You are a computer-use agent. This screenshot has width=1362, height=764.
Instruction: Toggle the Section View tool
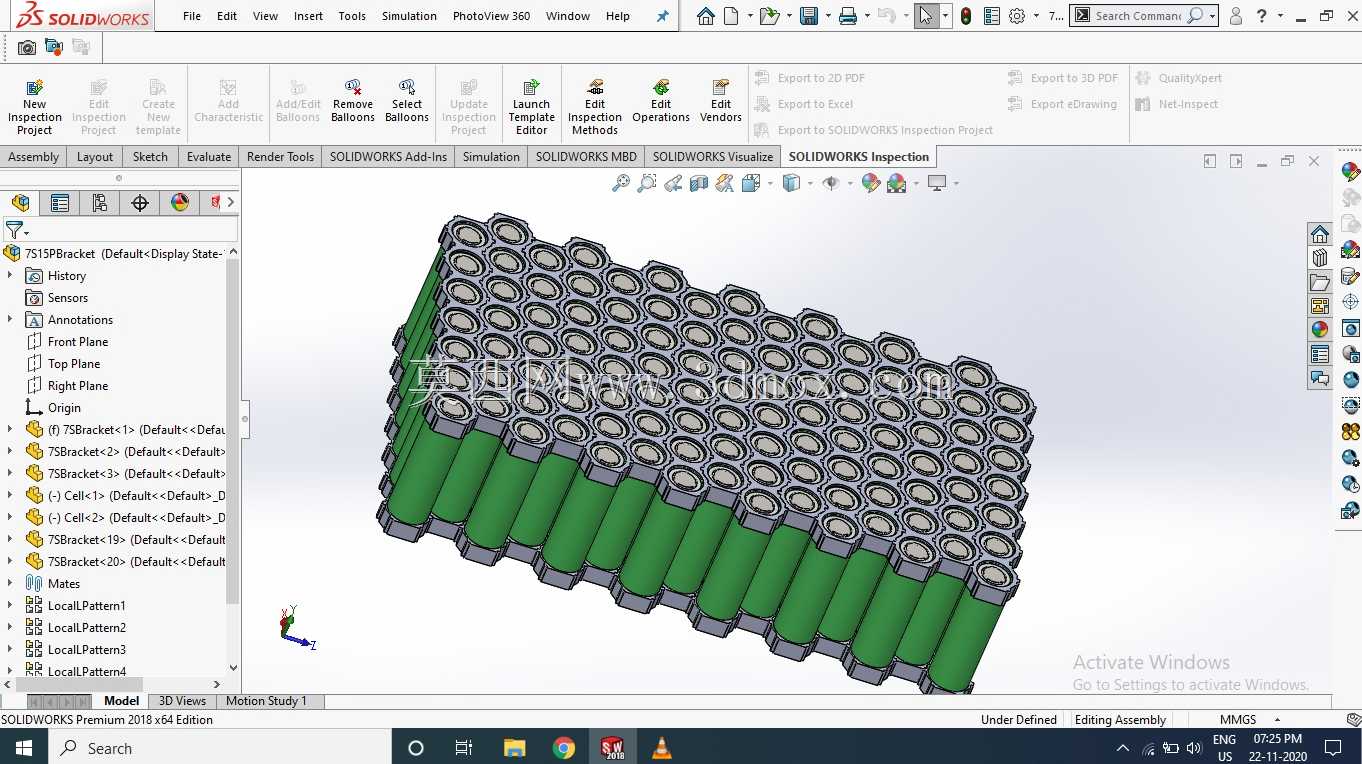point(699,183)
